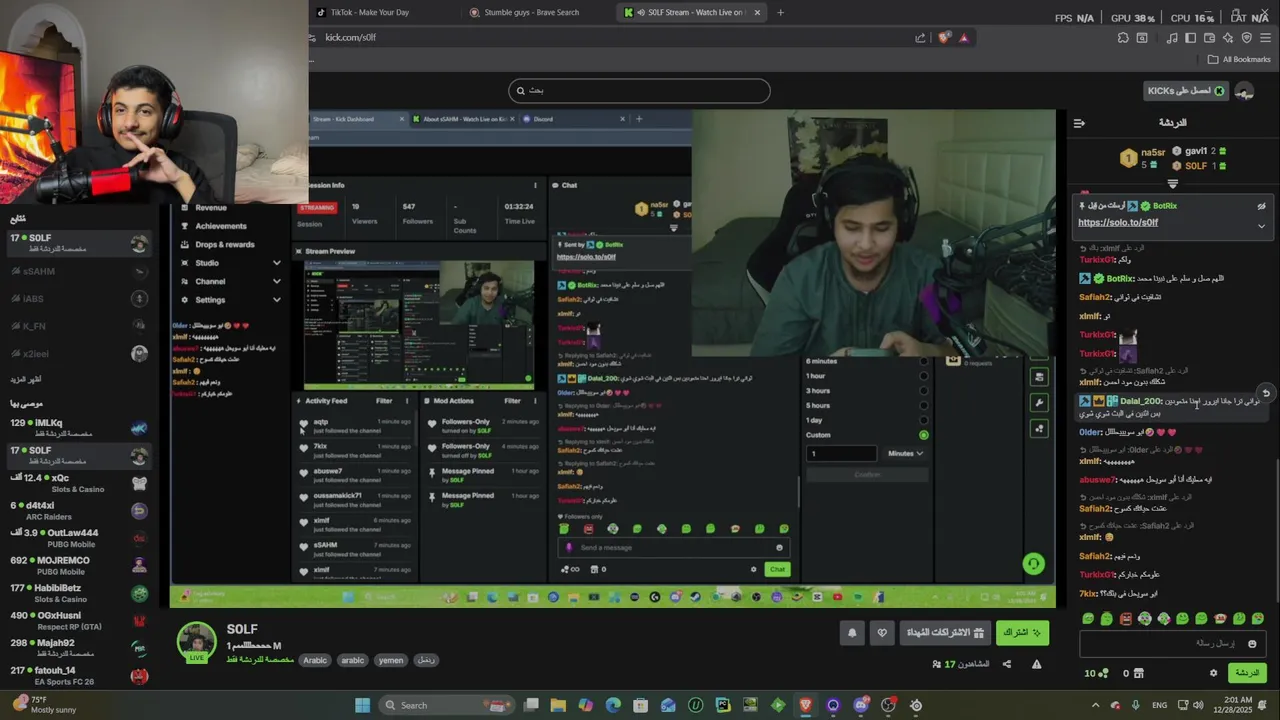The width and height of the screenshot is (1280, 720).
Task: Click username Dalal_200 in chat
Action: pos(1141,401)
